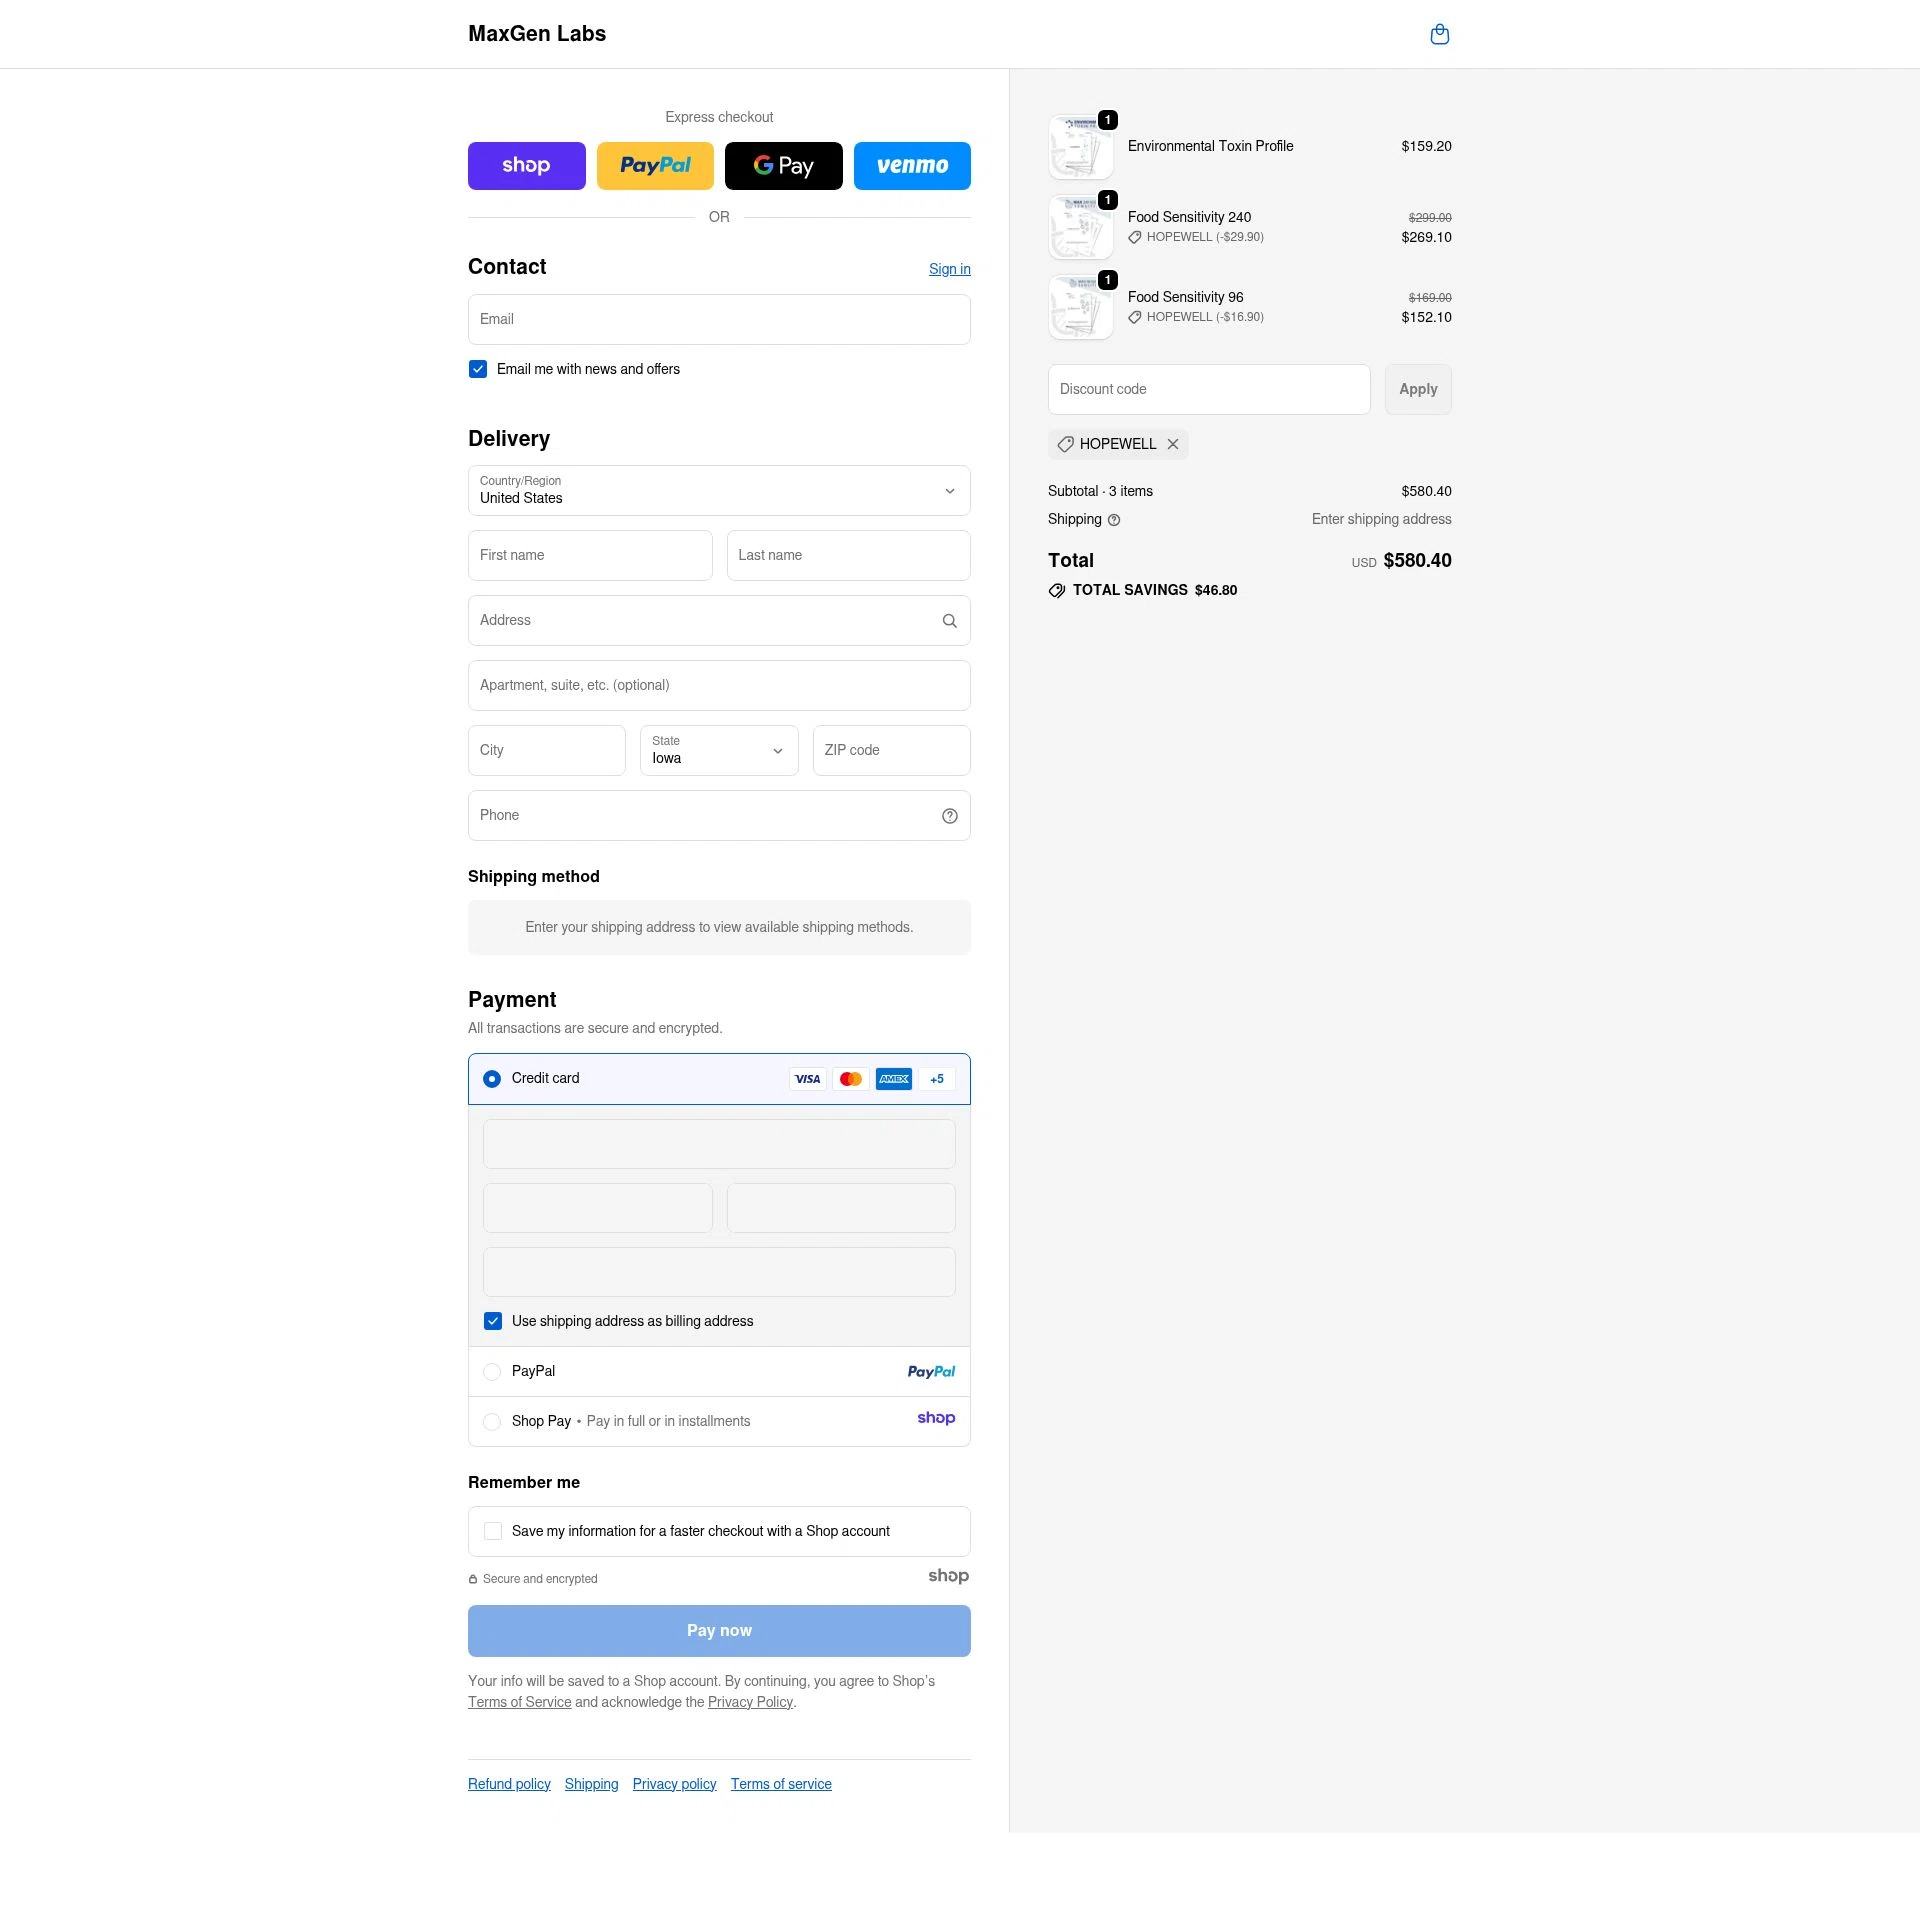
Task: Click the Pay now button
Action: [718, 1629]
